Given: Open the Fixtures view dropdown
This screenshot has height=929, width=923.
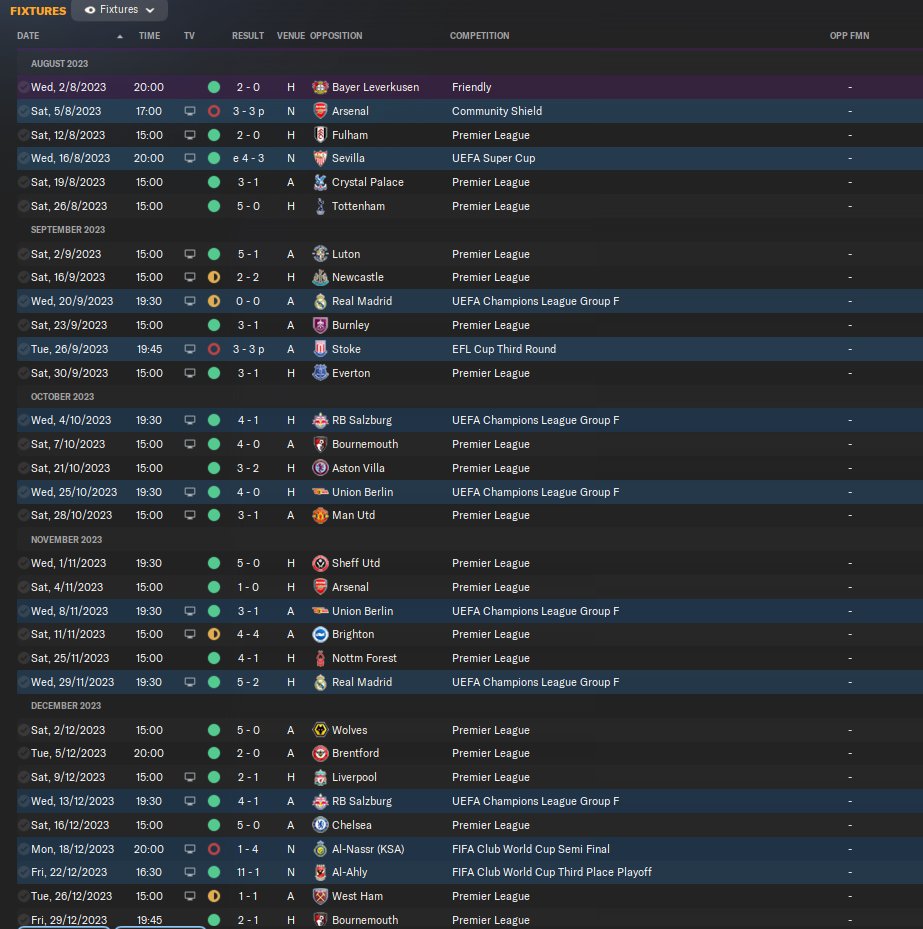Looking at the screenshot, I should tap(119, 9).
